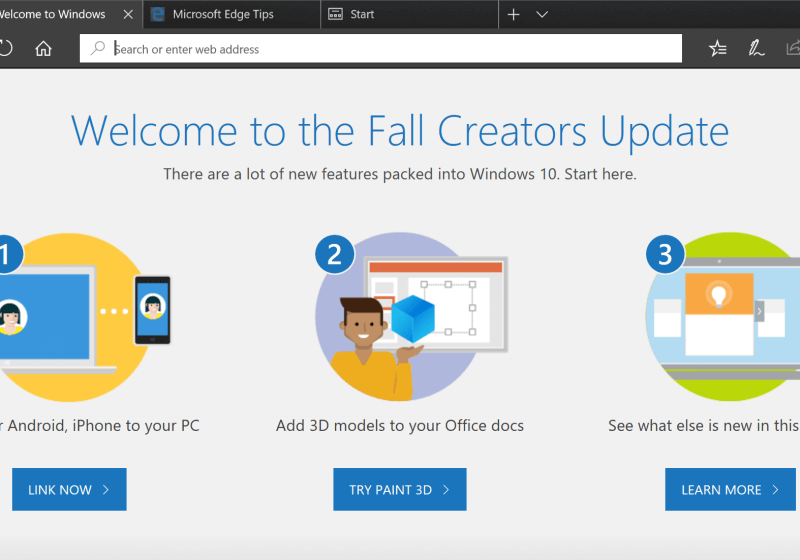This screenshot has width=800, height=560.
Task: Switch to the Microsoft Edge Tips tab
Action: pyautogui.click(x=232, y=14)
